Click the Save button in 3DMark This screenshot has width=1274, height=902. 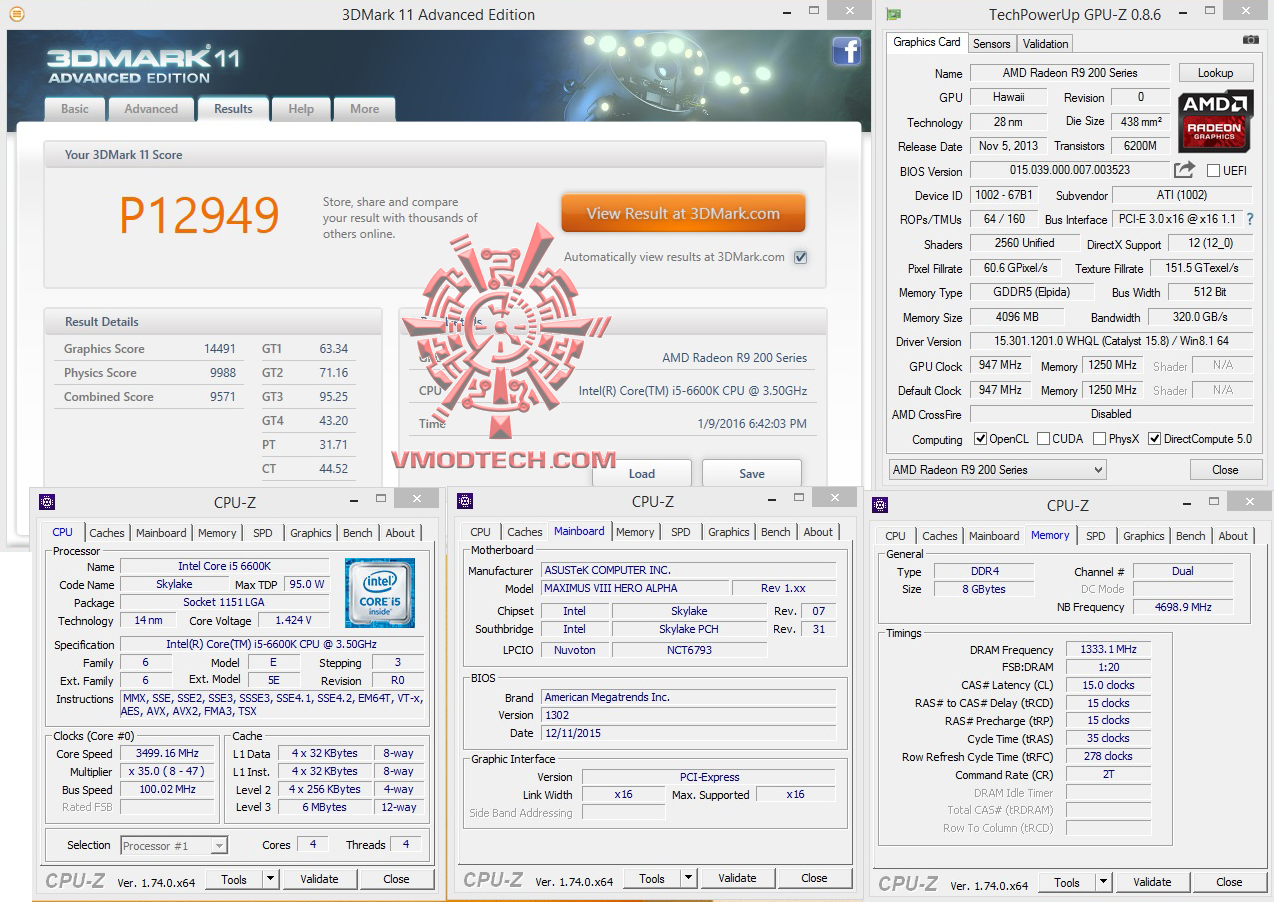pos(752,474)
